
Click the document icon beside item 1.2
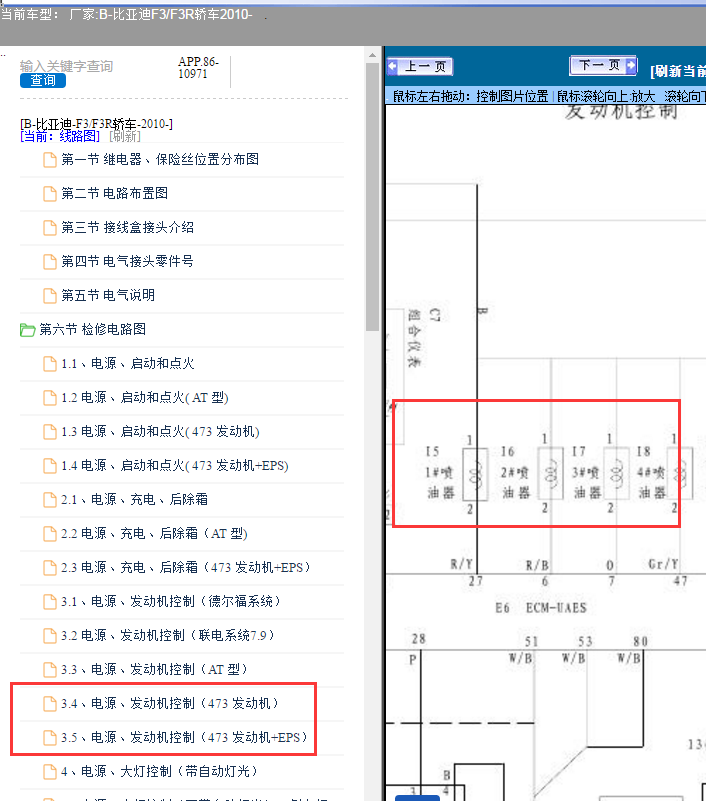tap(50, 398)
